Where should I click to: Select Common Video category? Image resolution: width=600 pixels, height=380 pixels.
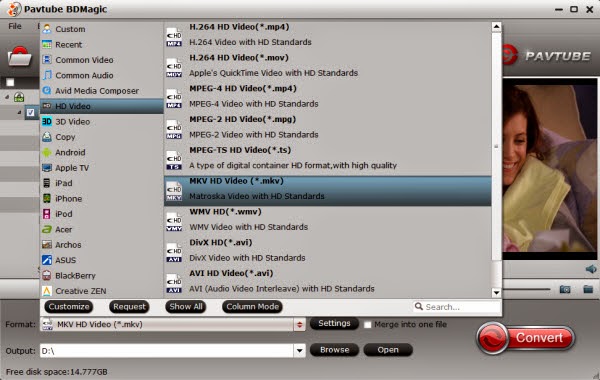101,60
